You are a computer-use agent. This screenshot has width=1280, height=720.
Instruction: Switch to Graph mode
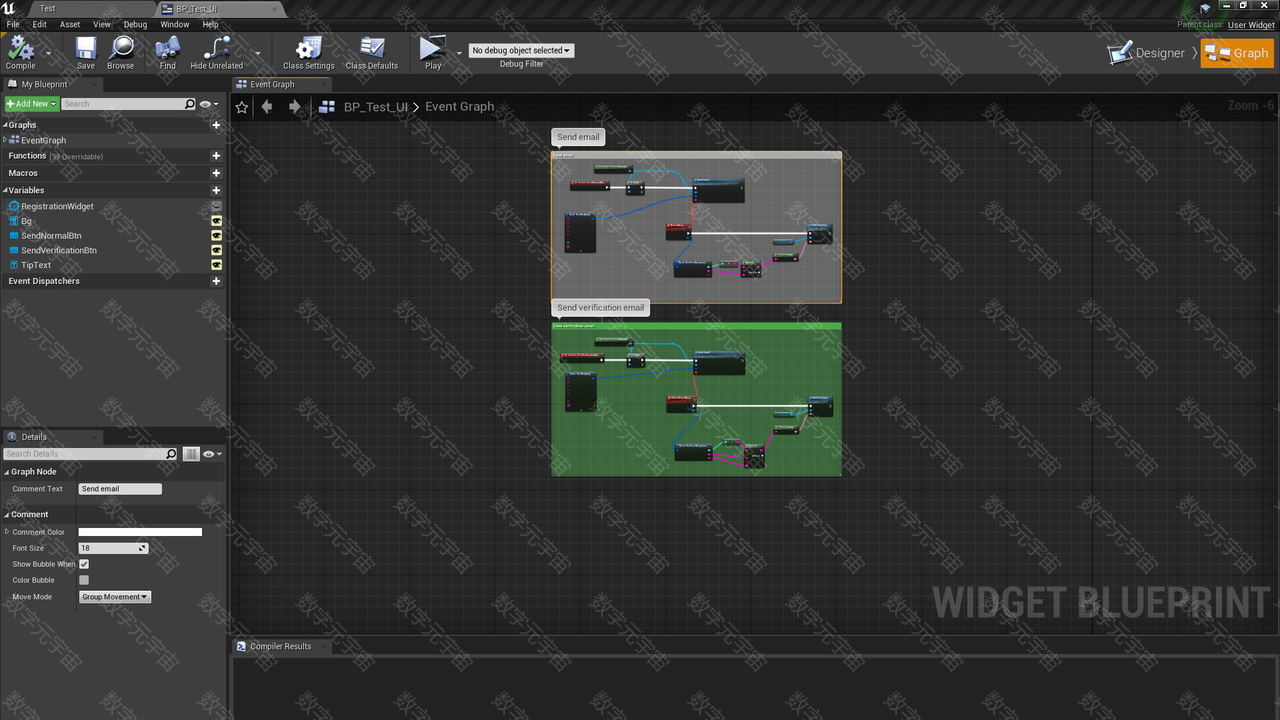coord(1237,53)
